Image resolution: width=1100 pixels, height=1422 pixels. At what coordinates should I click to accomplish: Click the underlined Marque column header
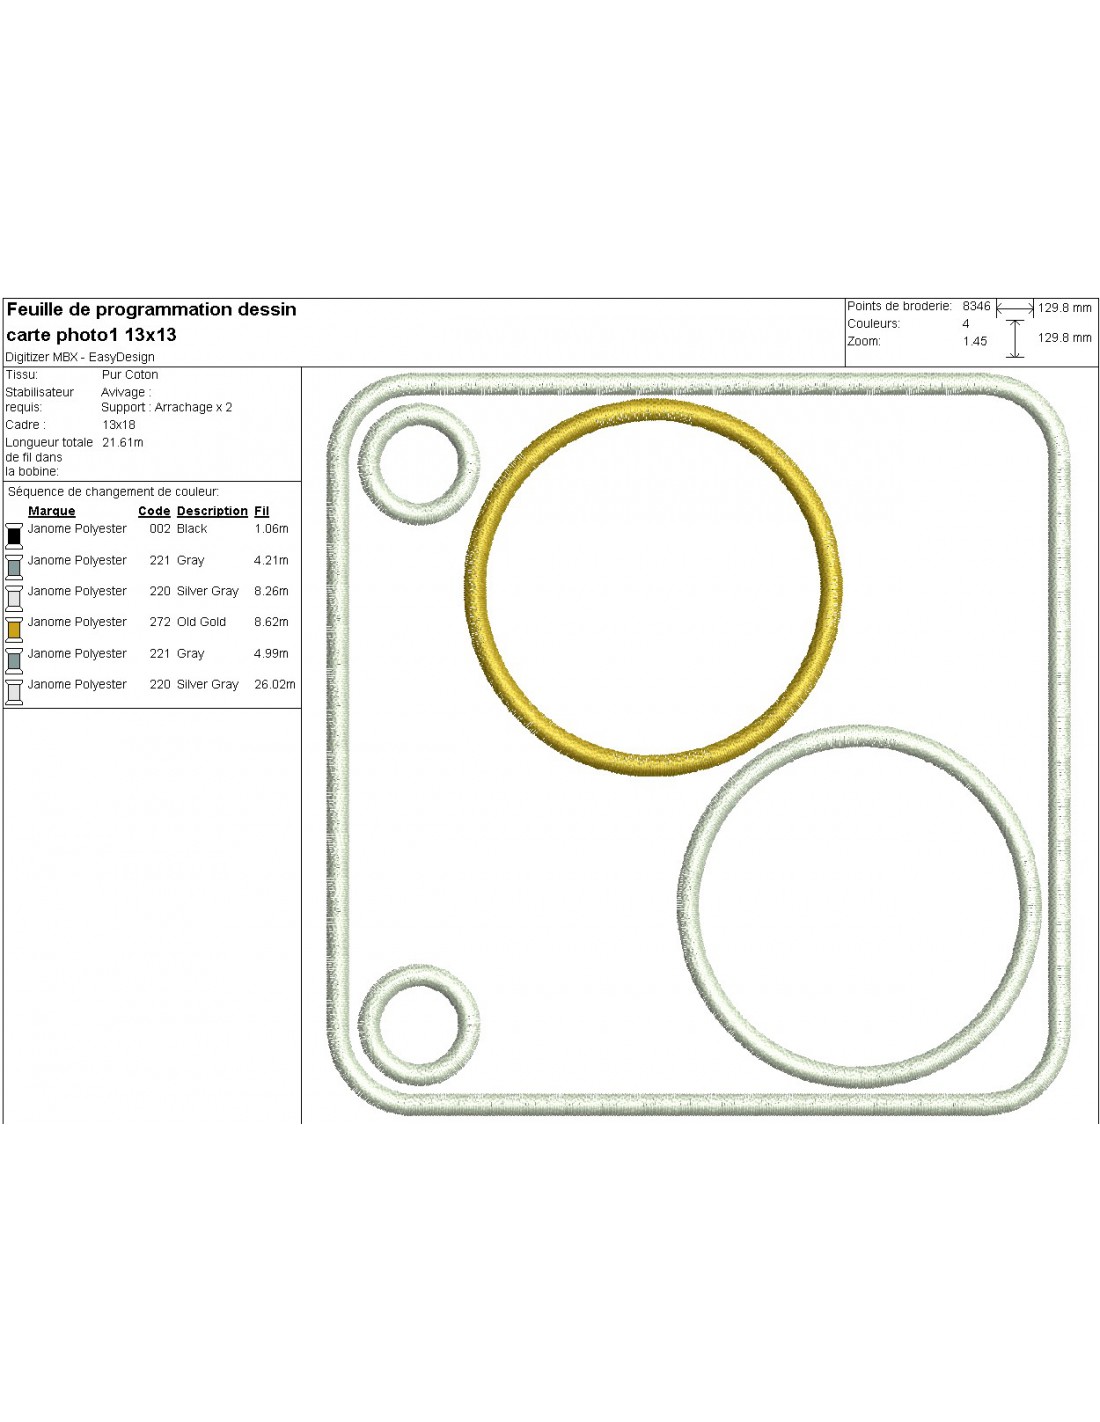pyautogui.click(x=52, y=511)
